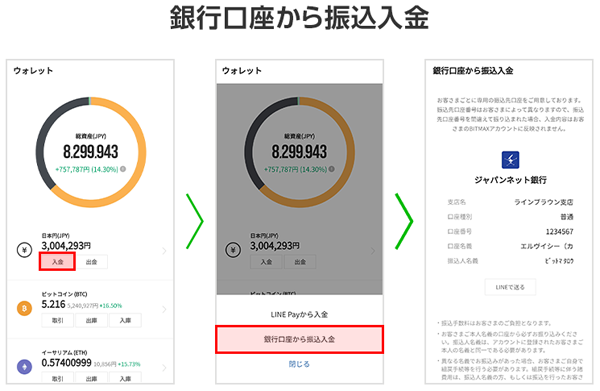Click 日本円(JPY) label in left wallet
Image resolution: width=600 pixels, height=391 pixels.
click(x=55, y=235)
